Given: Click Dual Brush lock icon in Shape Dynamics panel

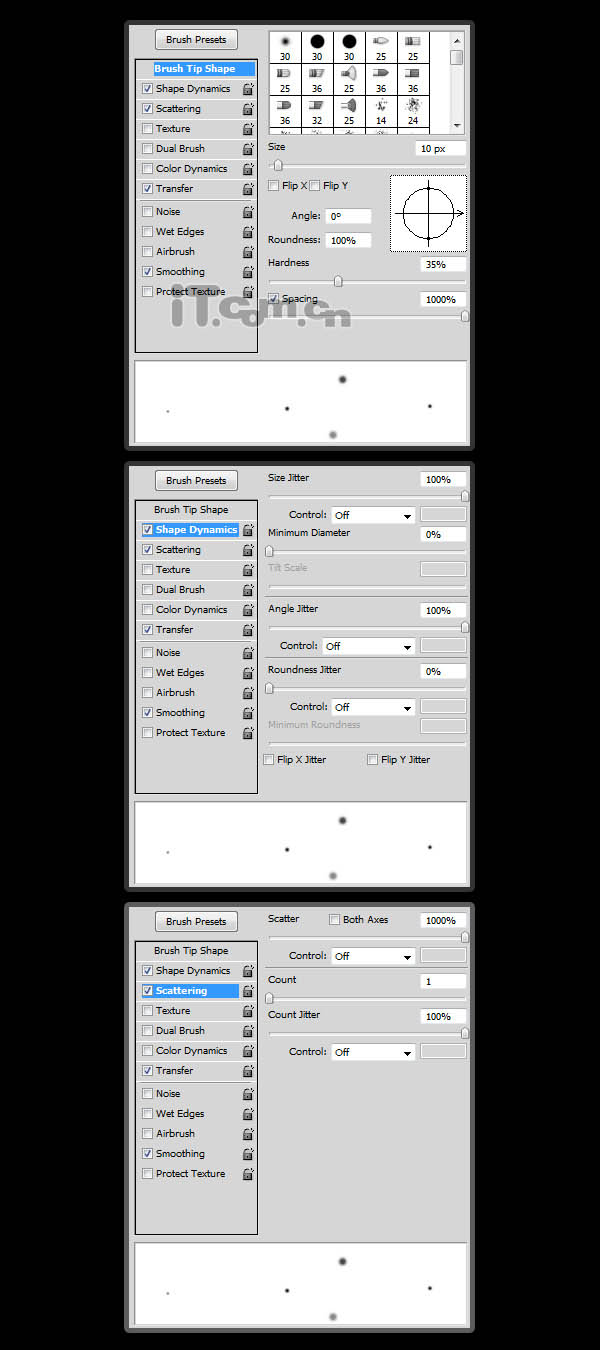Looking at the screenshot, I should 247,590.
